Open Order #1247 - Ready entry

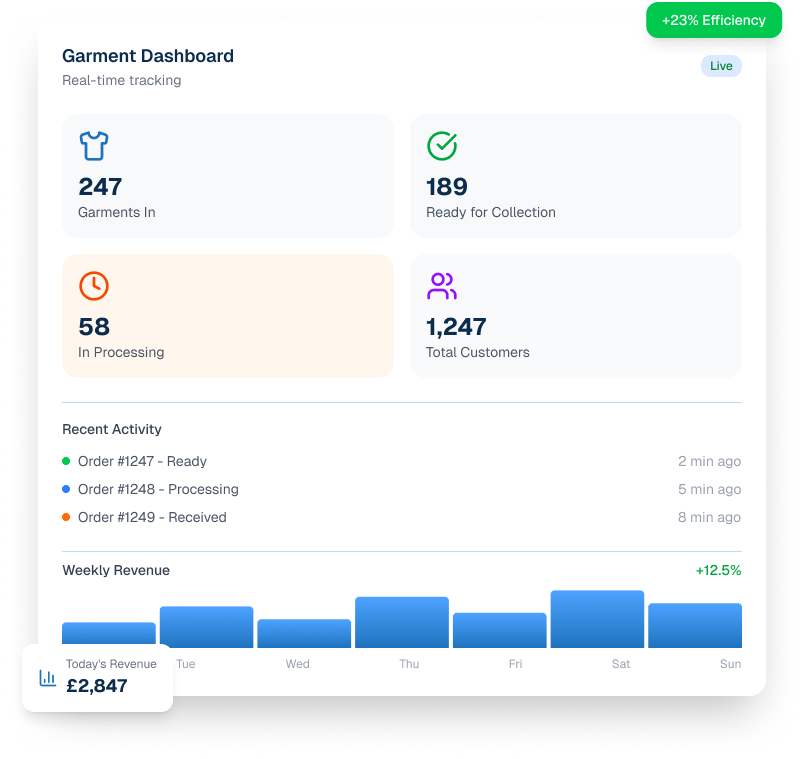pos(142,461)
